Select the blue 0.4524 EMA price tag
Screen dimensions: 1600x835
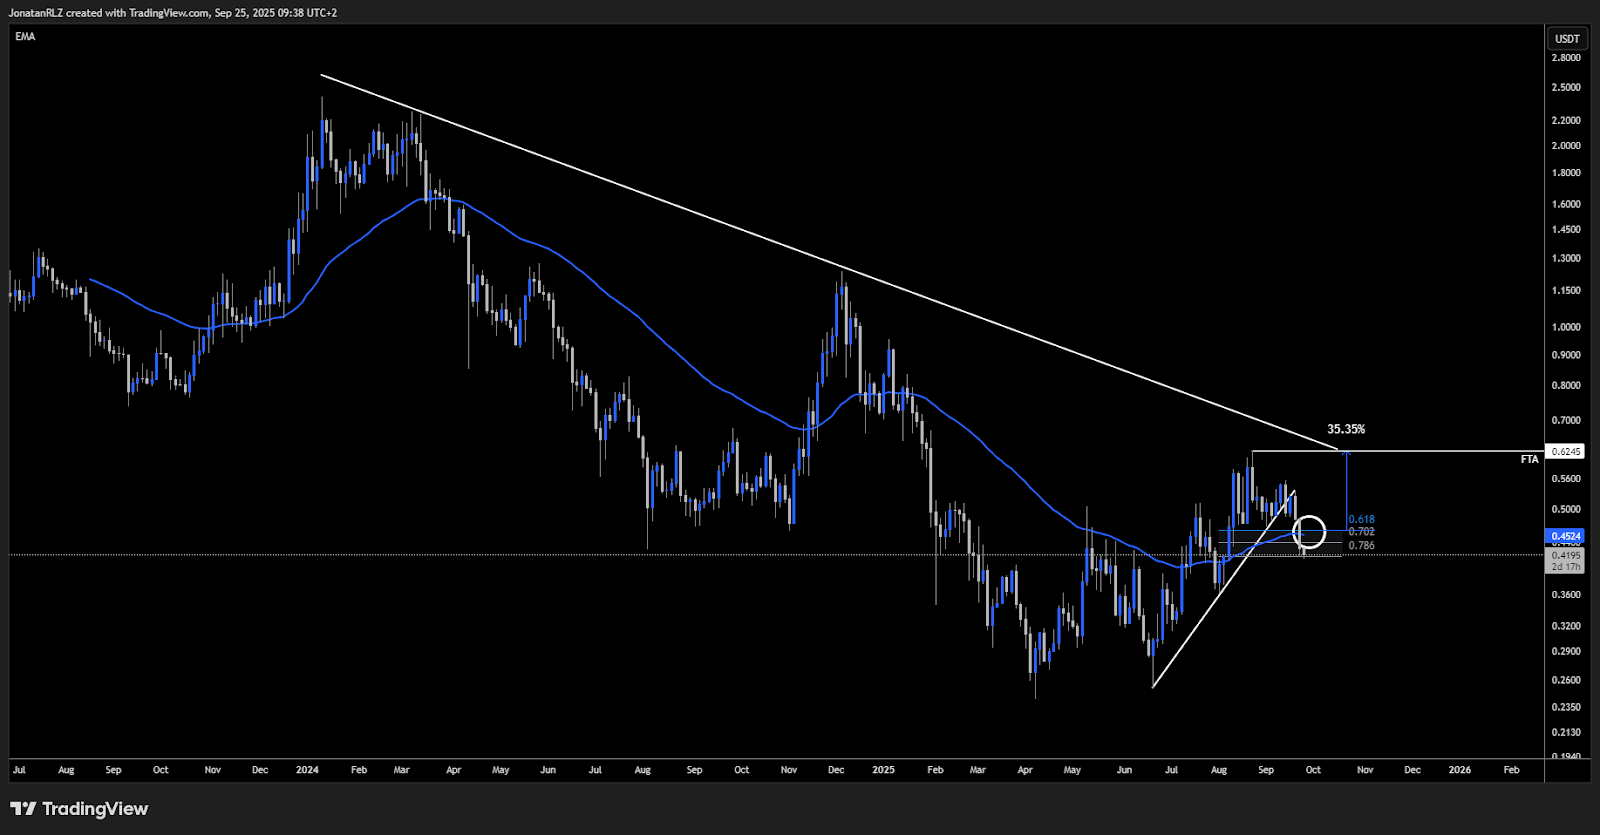1565,536
